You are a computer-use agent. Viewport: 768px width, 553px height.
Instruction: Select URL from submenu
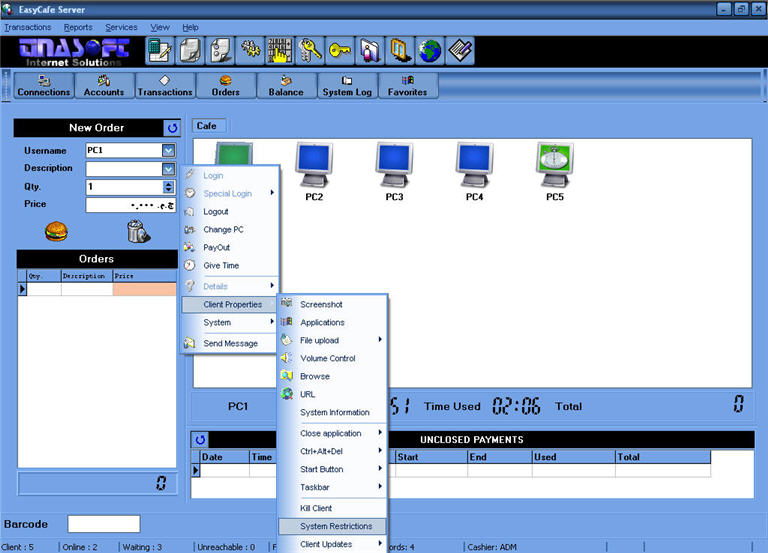click(x=333, y=394)
